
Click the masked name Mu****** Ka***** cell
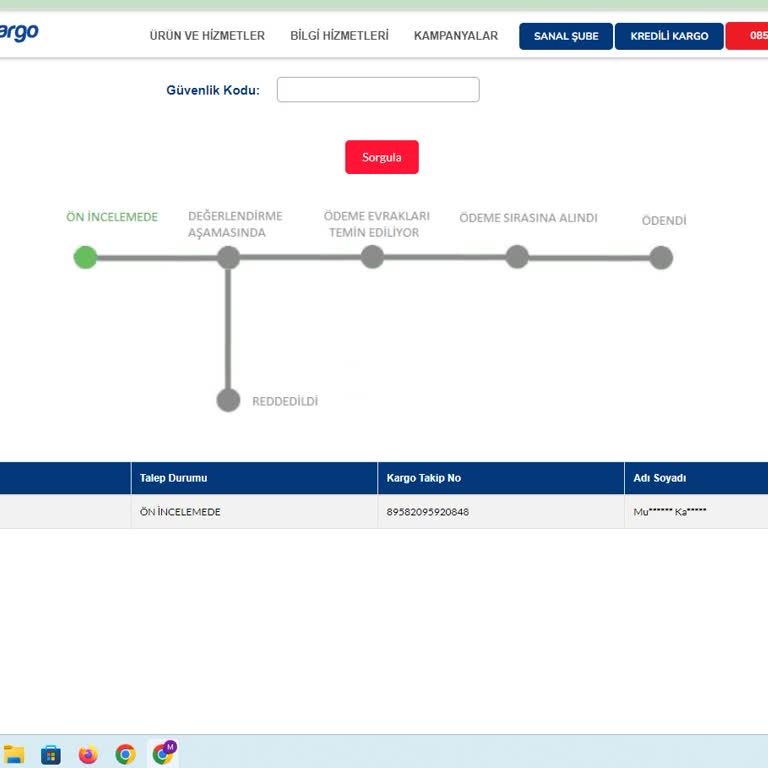[x=696, y=511]
